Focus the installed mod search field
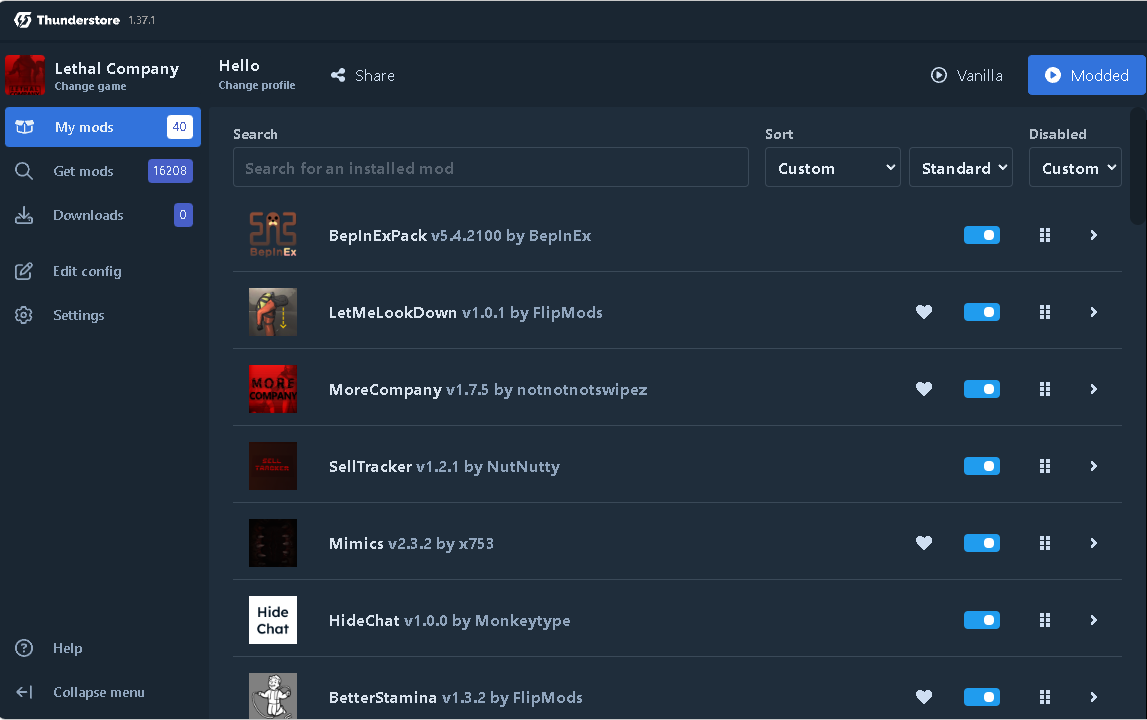The image size is (1147, 720). (x=491, y=168)
